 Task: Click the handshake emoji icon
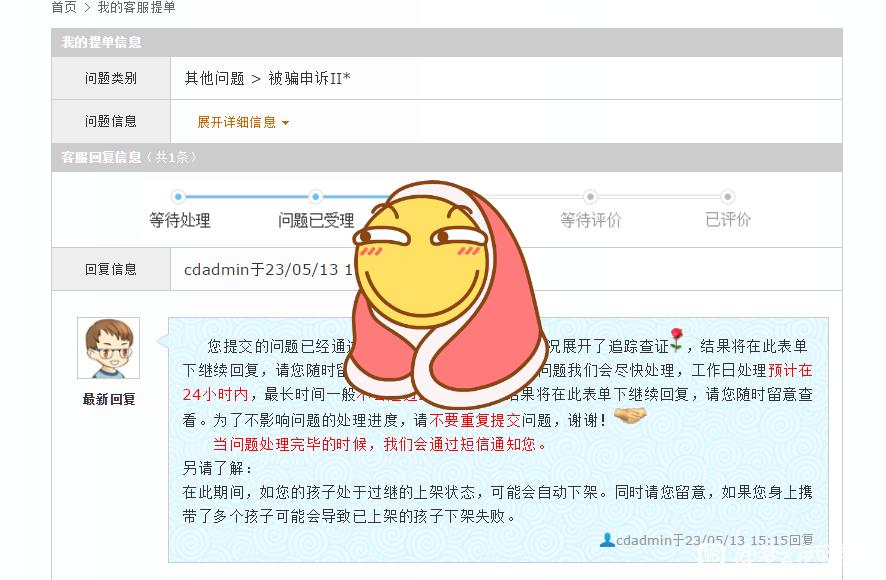tap(630, 415)
